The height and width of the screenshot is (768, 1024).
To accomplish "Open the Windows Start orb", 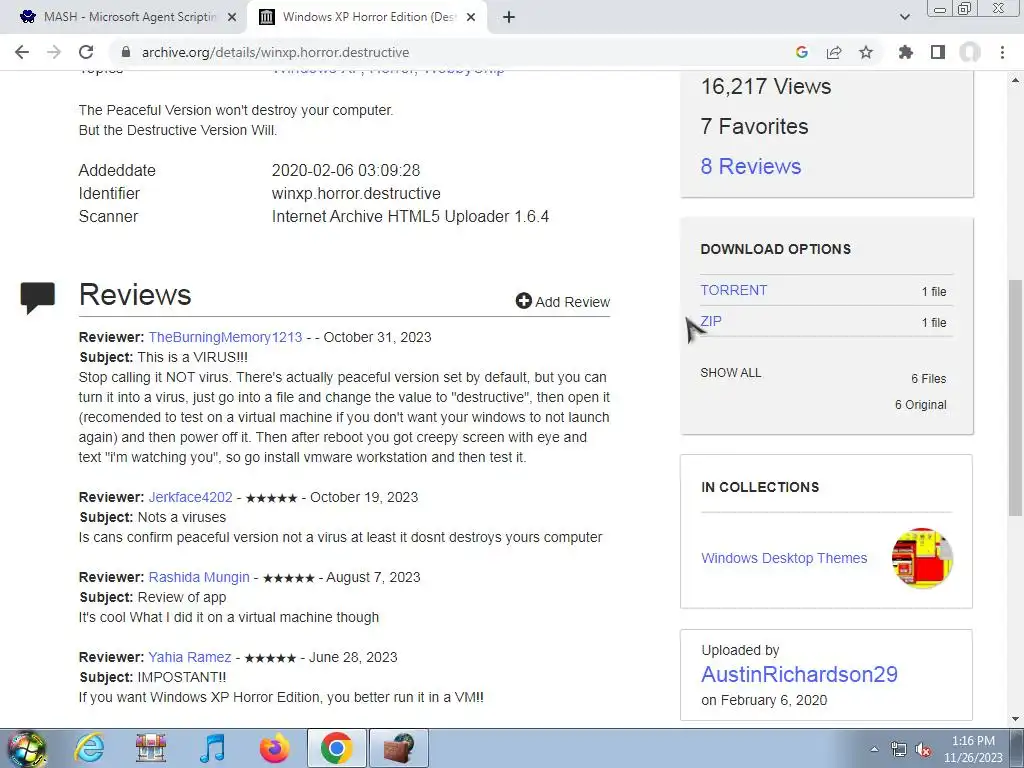I will coord(27,748).
